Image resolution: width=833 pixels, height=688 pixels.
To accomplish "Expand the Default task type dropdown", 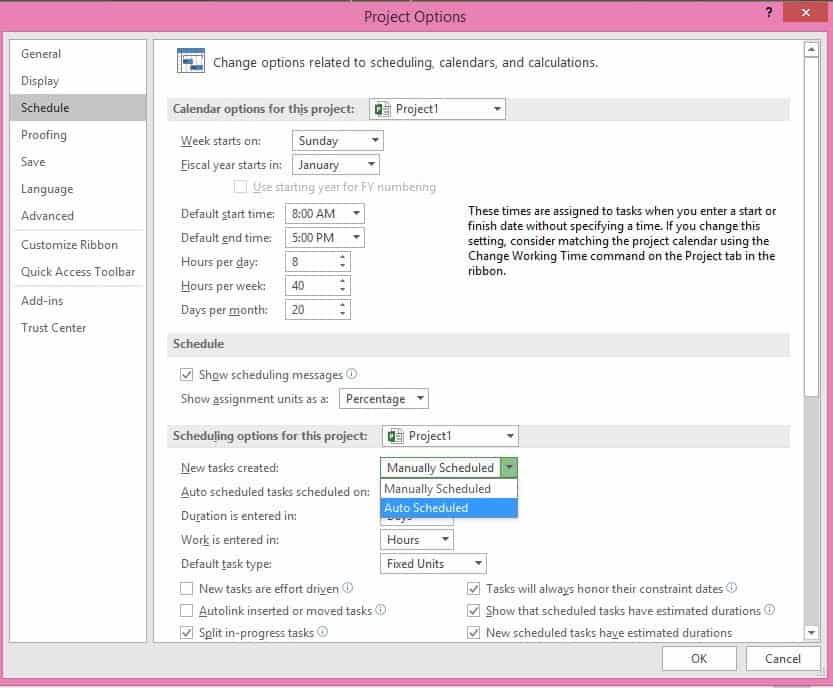I will [433, 564].
